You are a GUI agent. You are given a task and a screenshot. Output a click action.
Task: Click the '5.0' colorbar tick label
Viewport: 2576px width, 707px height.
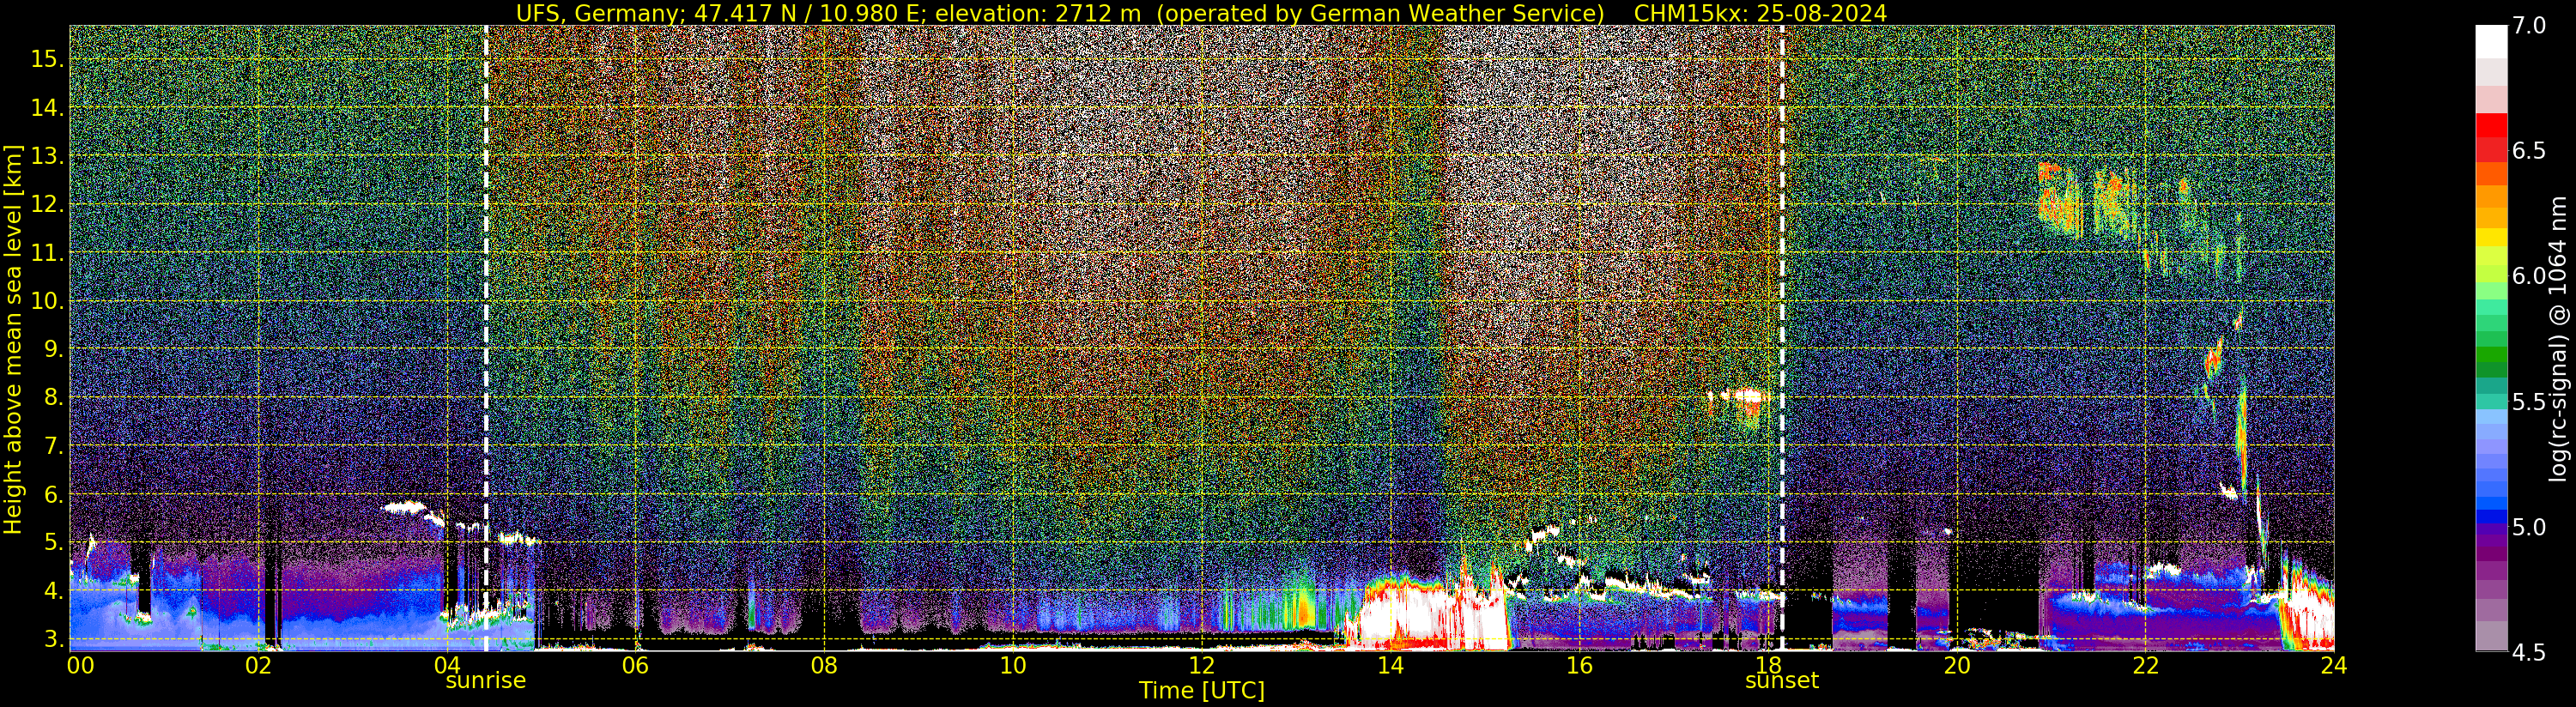2528,526
